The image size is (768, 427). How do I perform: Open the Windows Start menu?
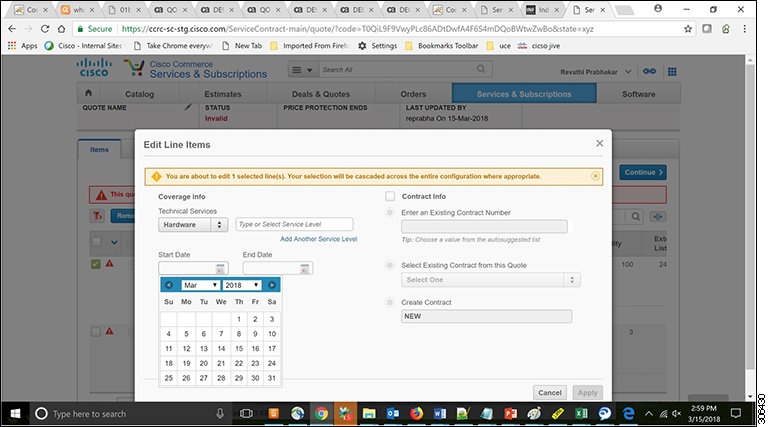tap(15, 414)
